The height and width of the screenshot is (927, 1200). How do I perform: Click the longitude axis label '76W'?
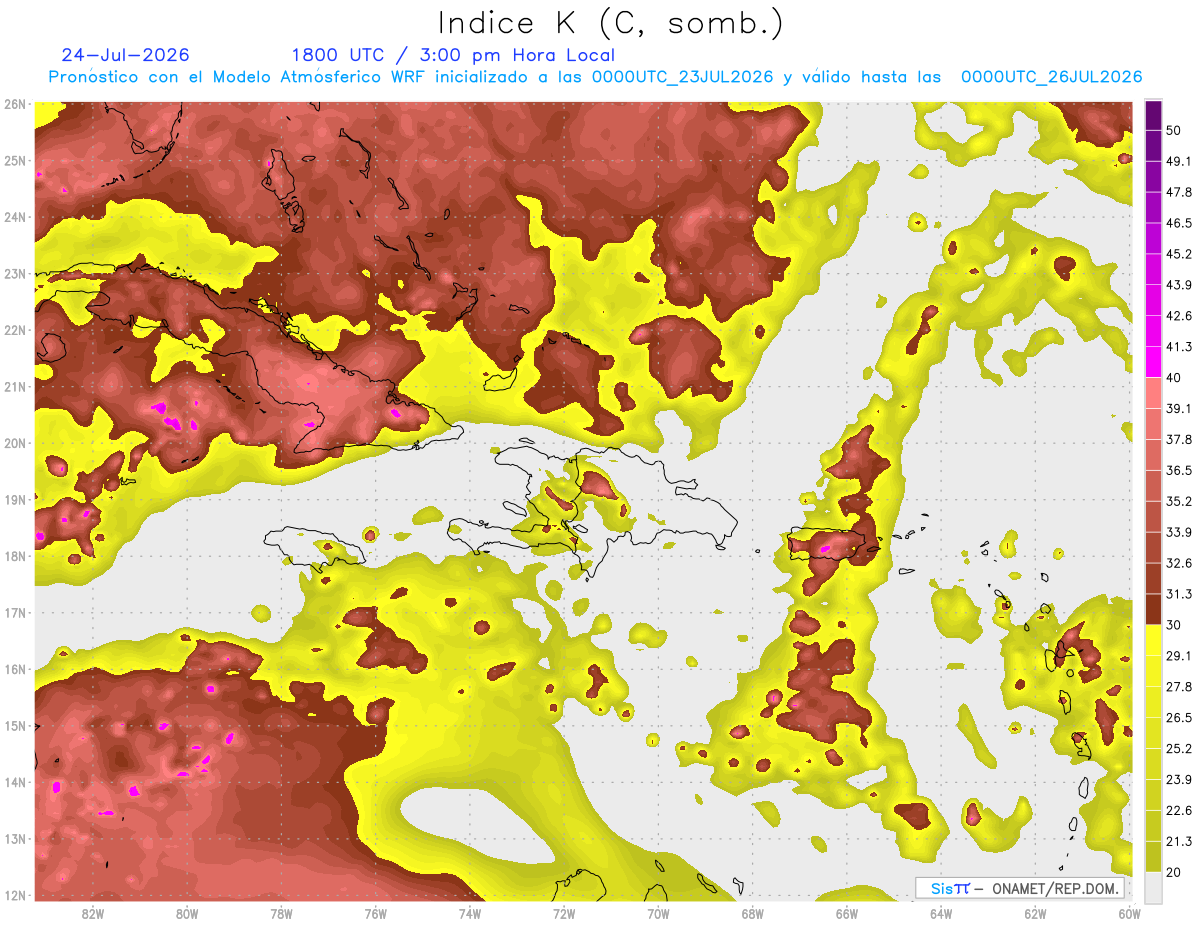(x=376, y=914)
